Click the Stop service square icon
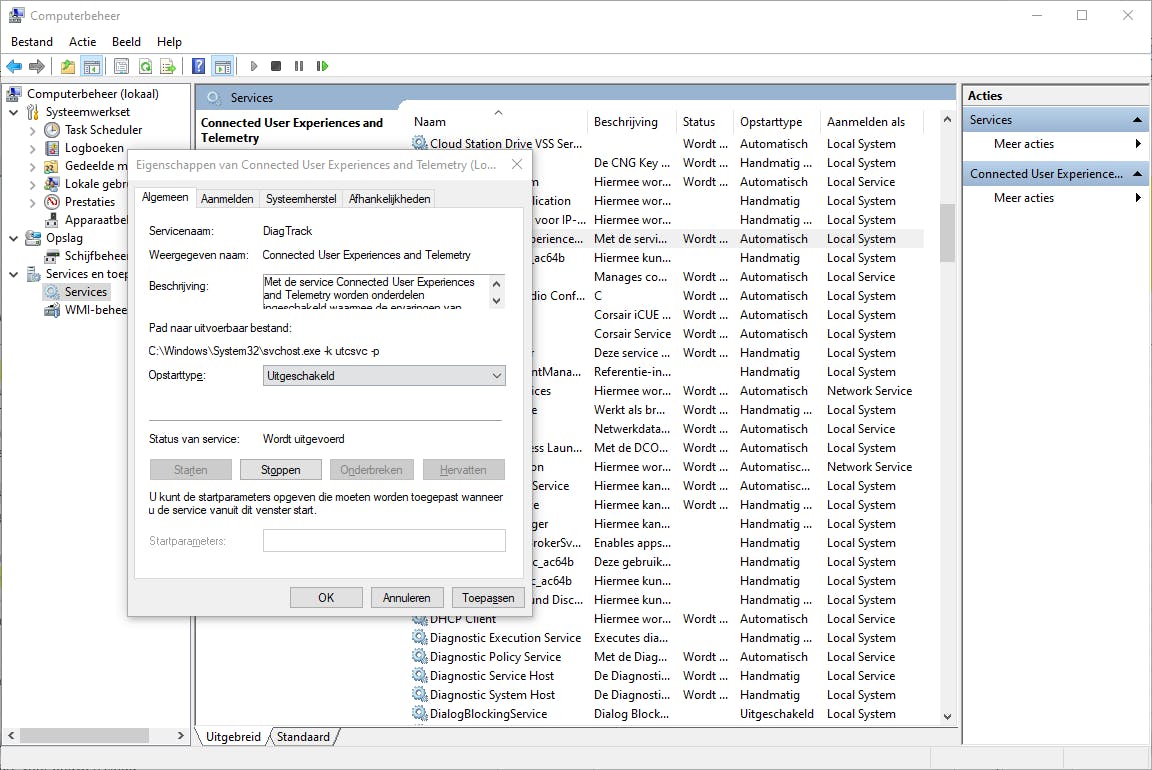This screenshot has width=1152, height=770. (276, 67)
